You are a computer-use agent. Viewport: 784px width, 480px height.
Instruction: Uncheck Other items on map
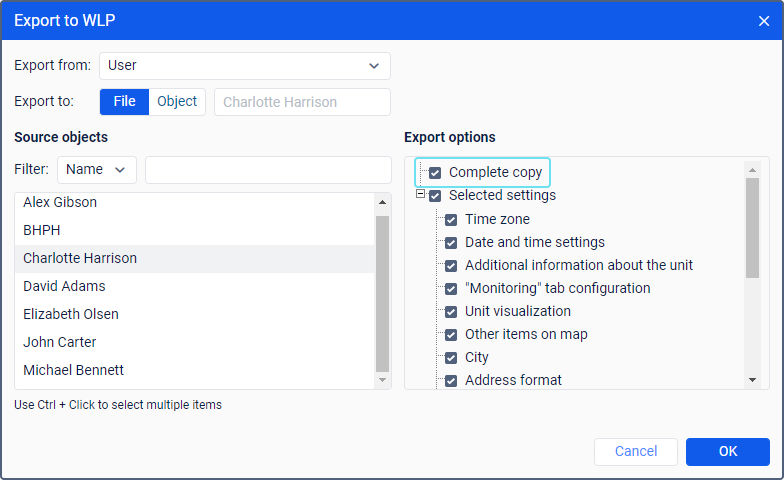pos(451,334)
